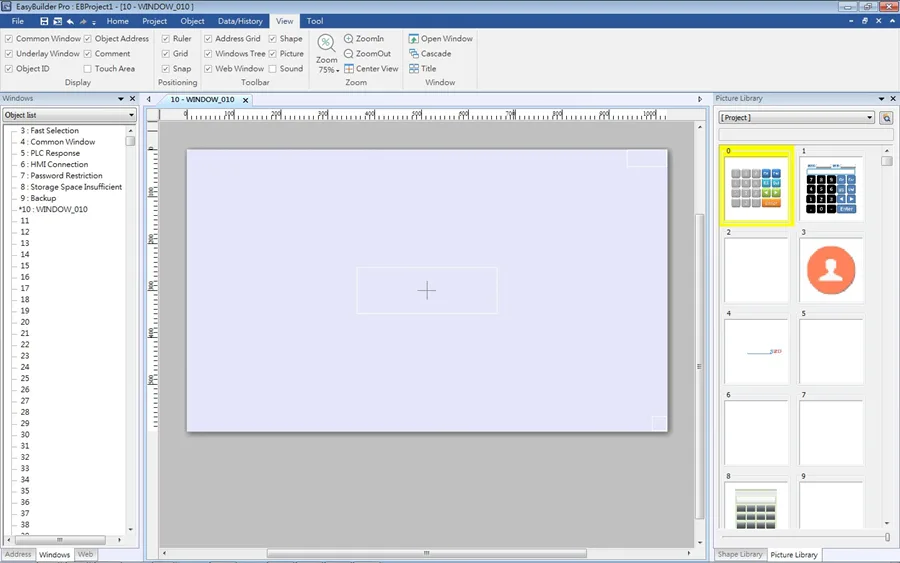Select 9 : Backup window
900x563 pixels.
[38, 198]
